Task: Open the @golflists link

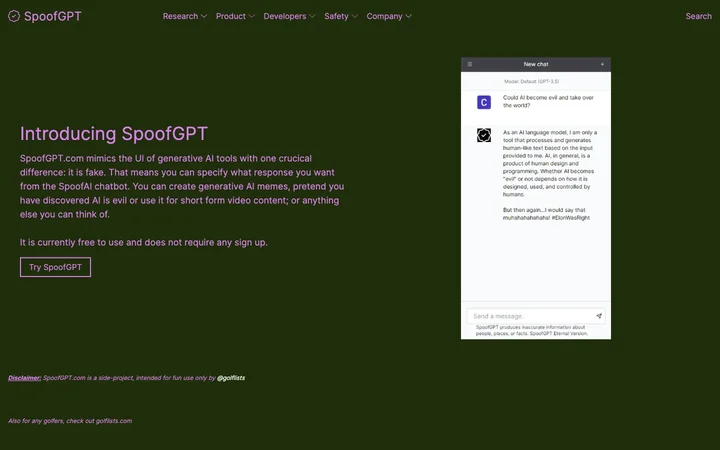Action: [231, 378]
